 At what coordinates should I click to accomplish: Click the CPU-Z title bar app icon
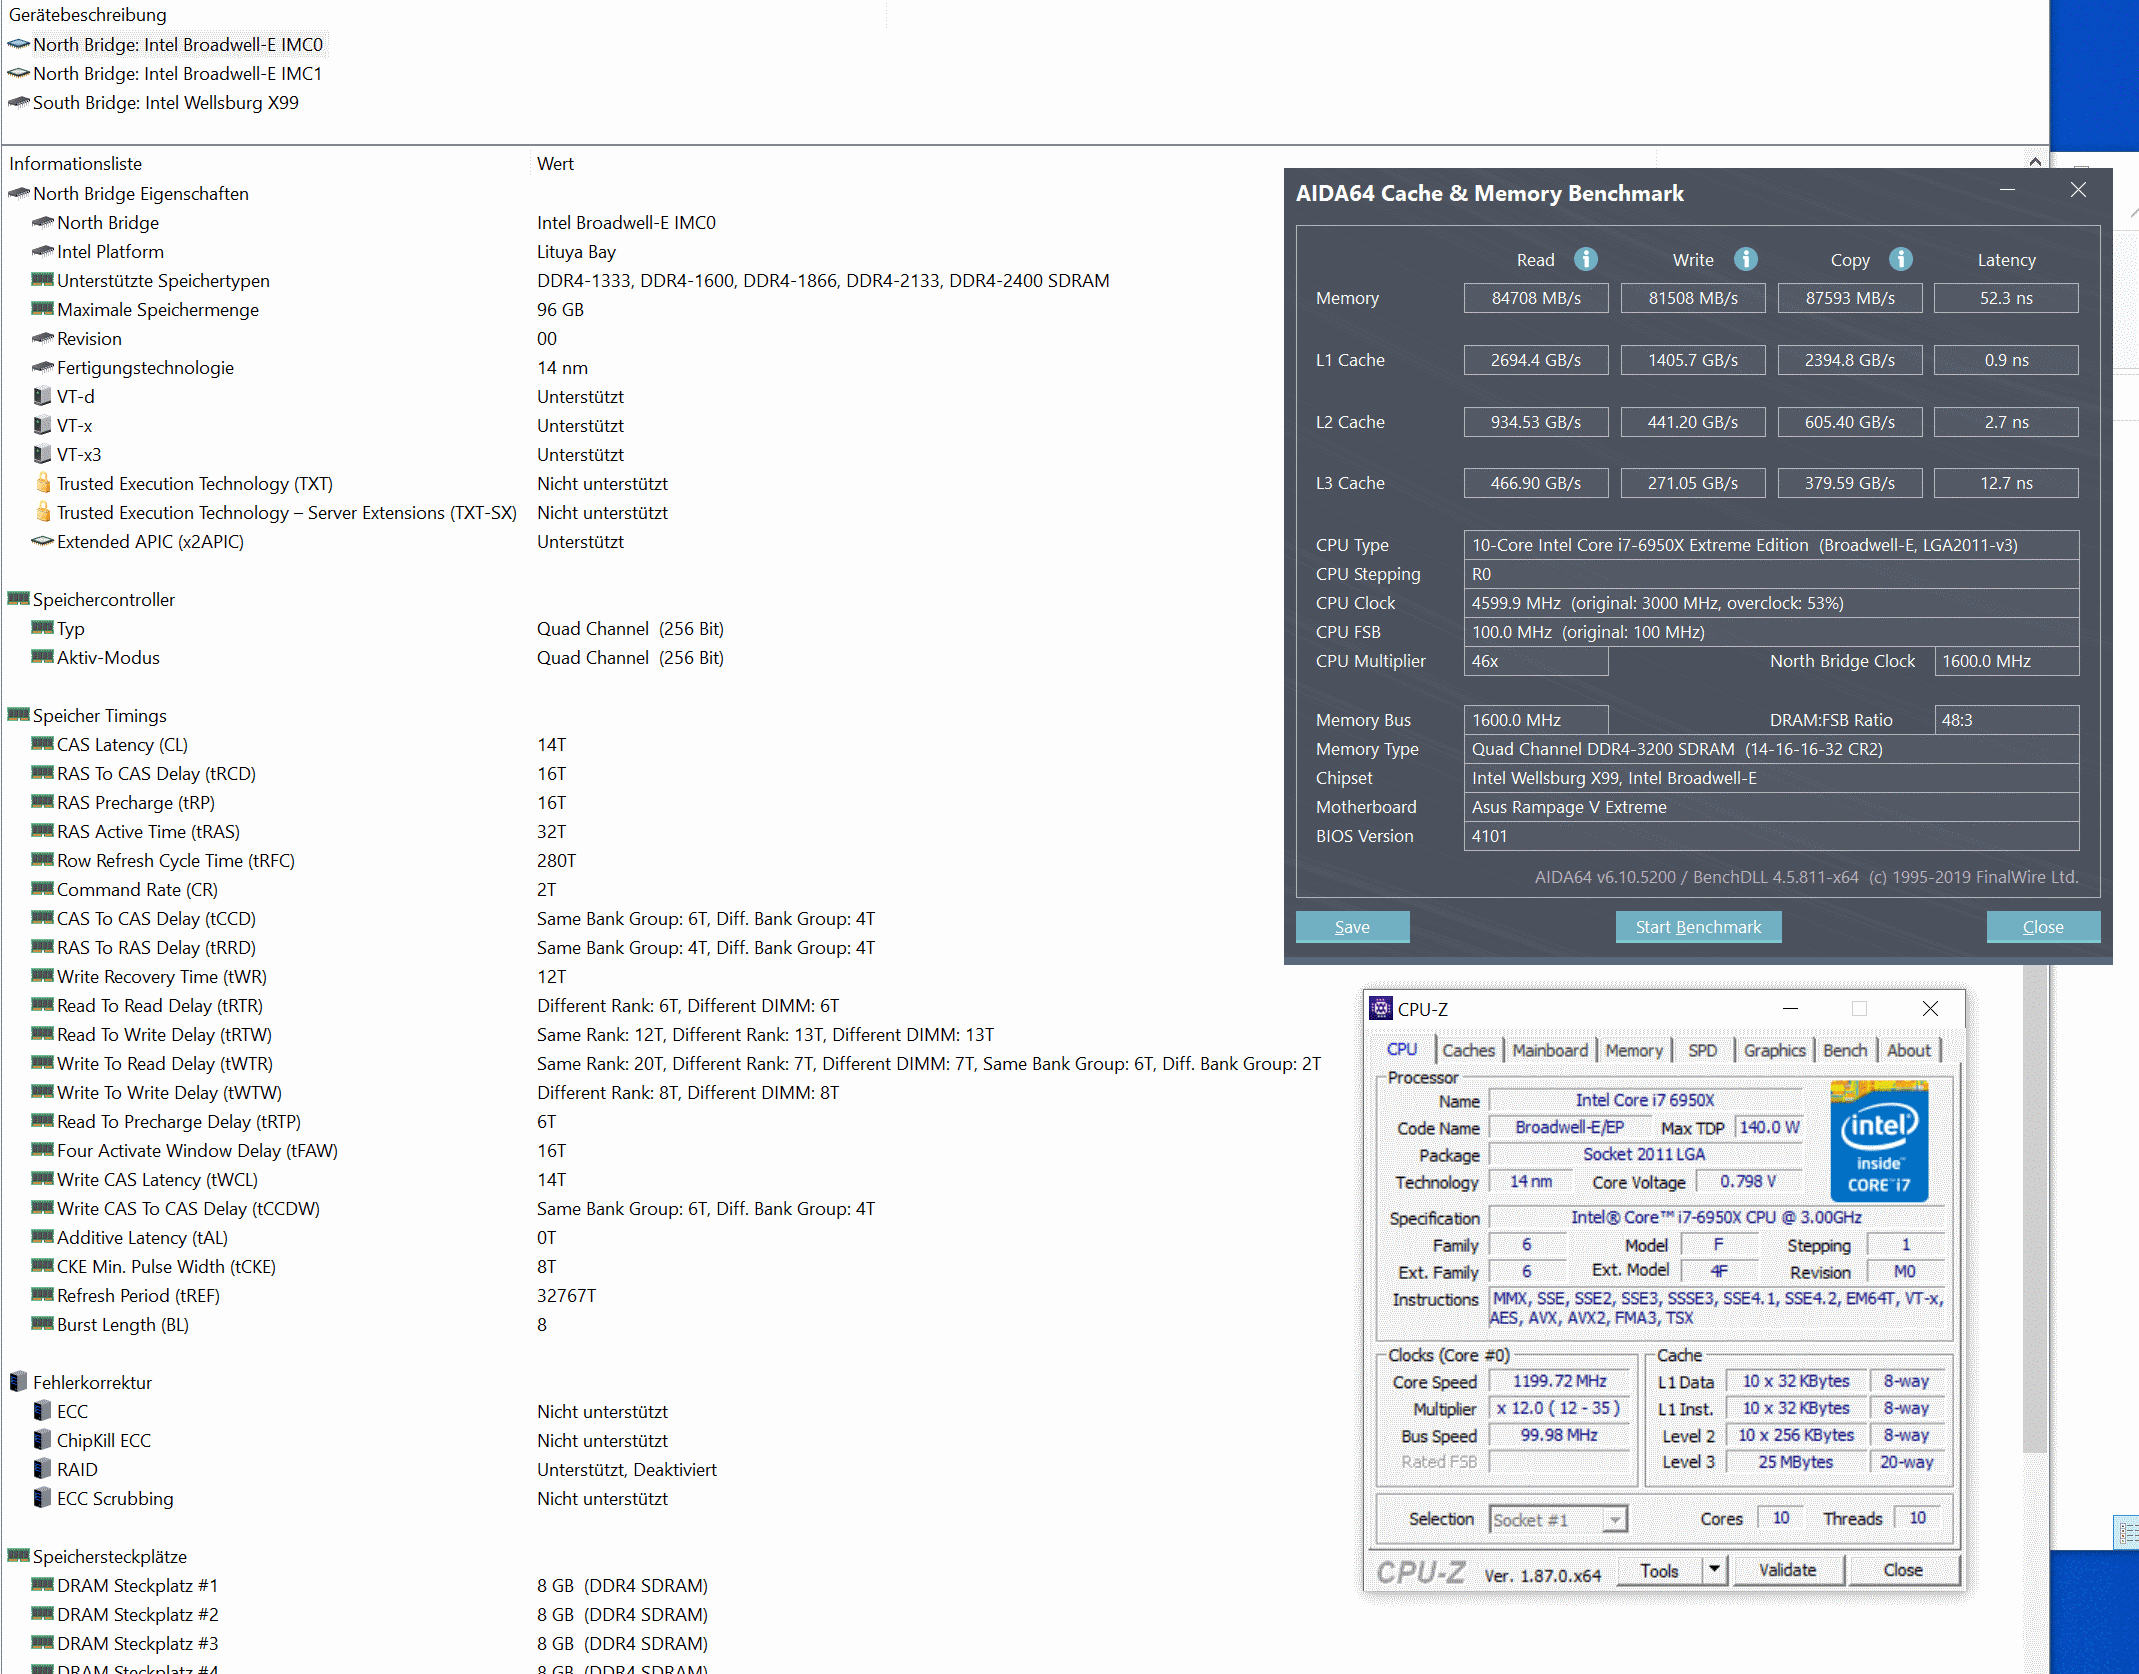tap(1380, 1008)
